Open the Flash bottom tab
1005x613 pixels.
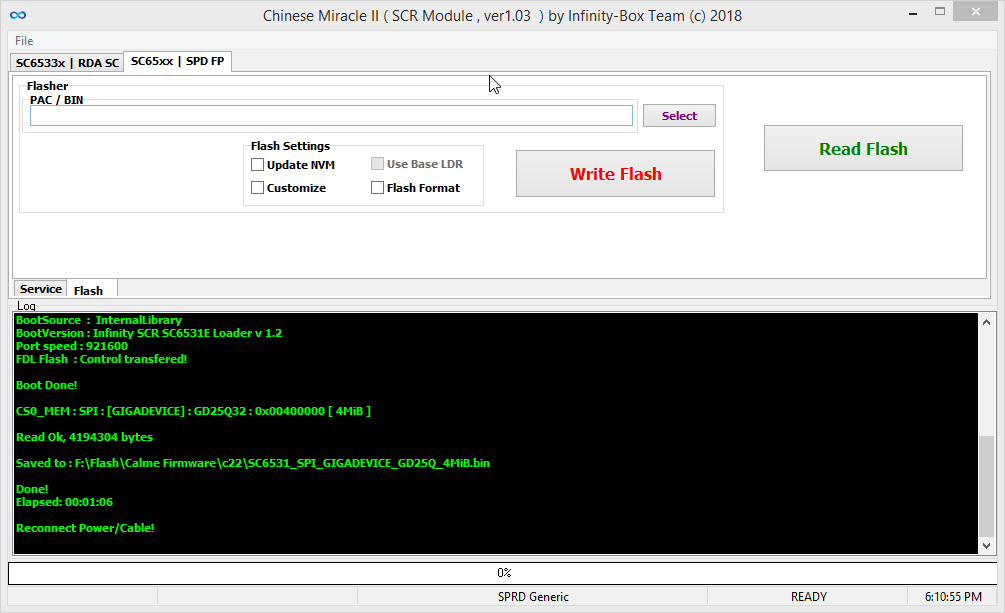[89, 290]
